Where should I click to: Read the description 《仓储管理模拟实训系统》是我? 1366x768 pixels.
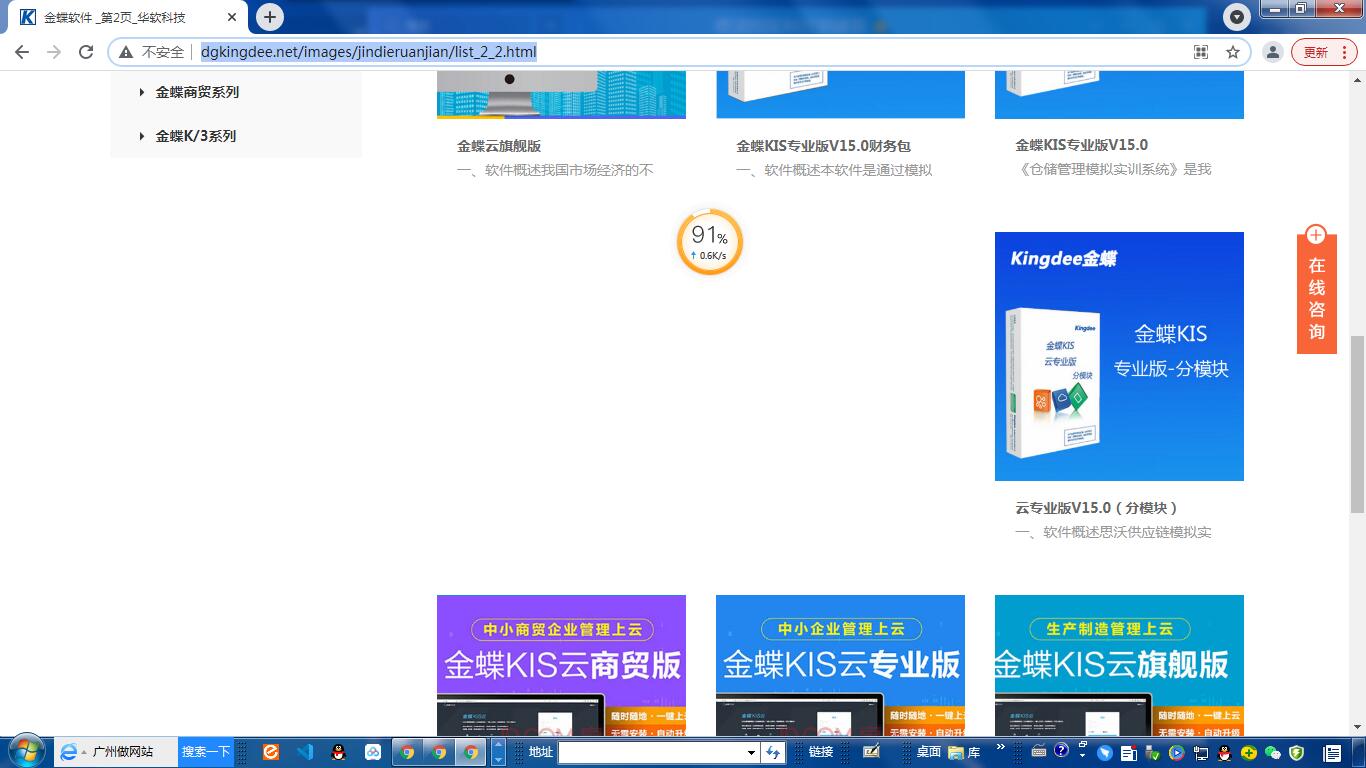click(1113, 169)
